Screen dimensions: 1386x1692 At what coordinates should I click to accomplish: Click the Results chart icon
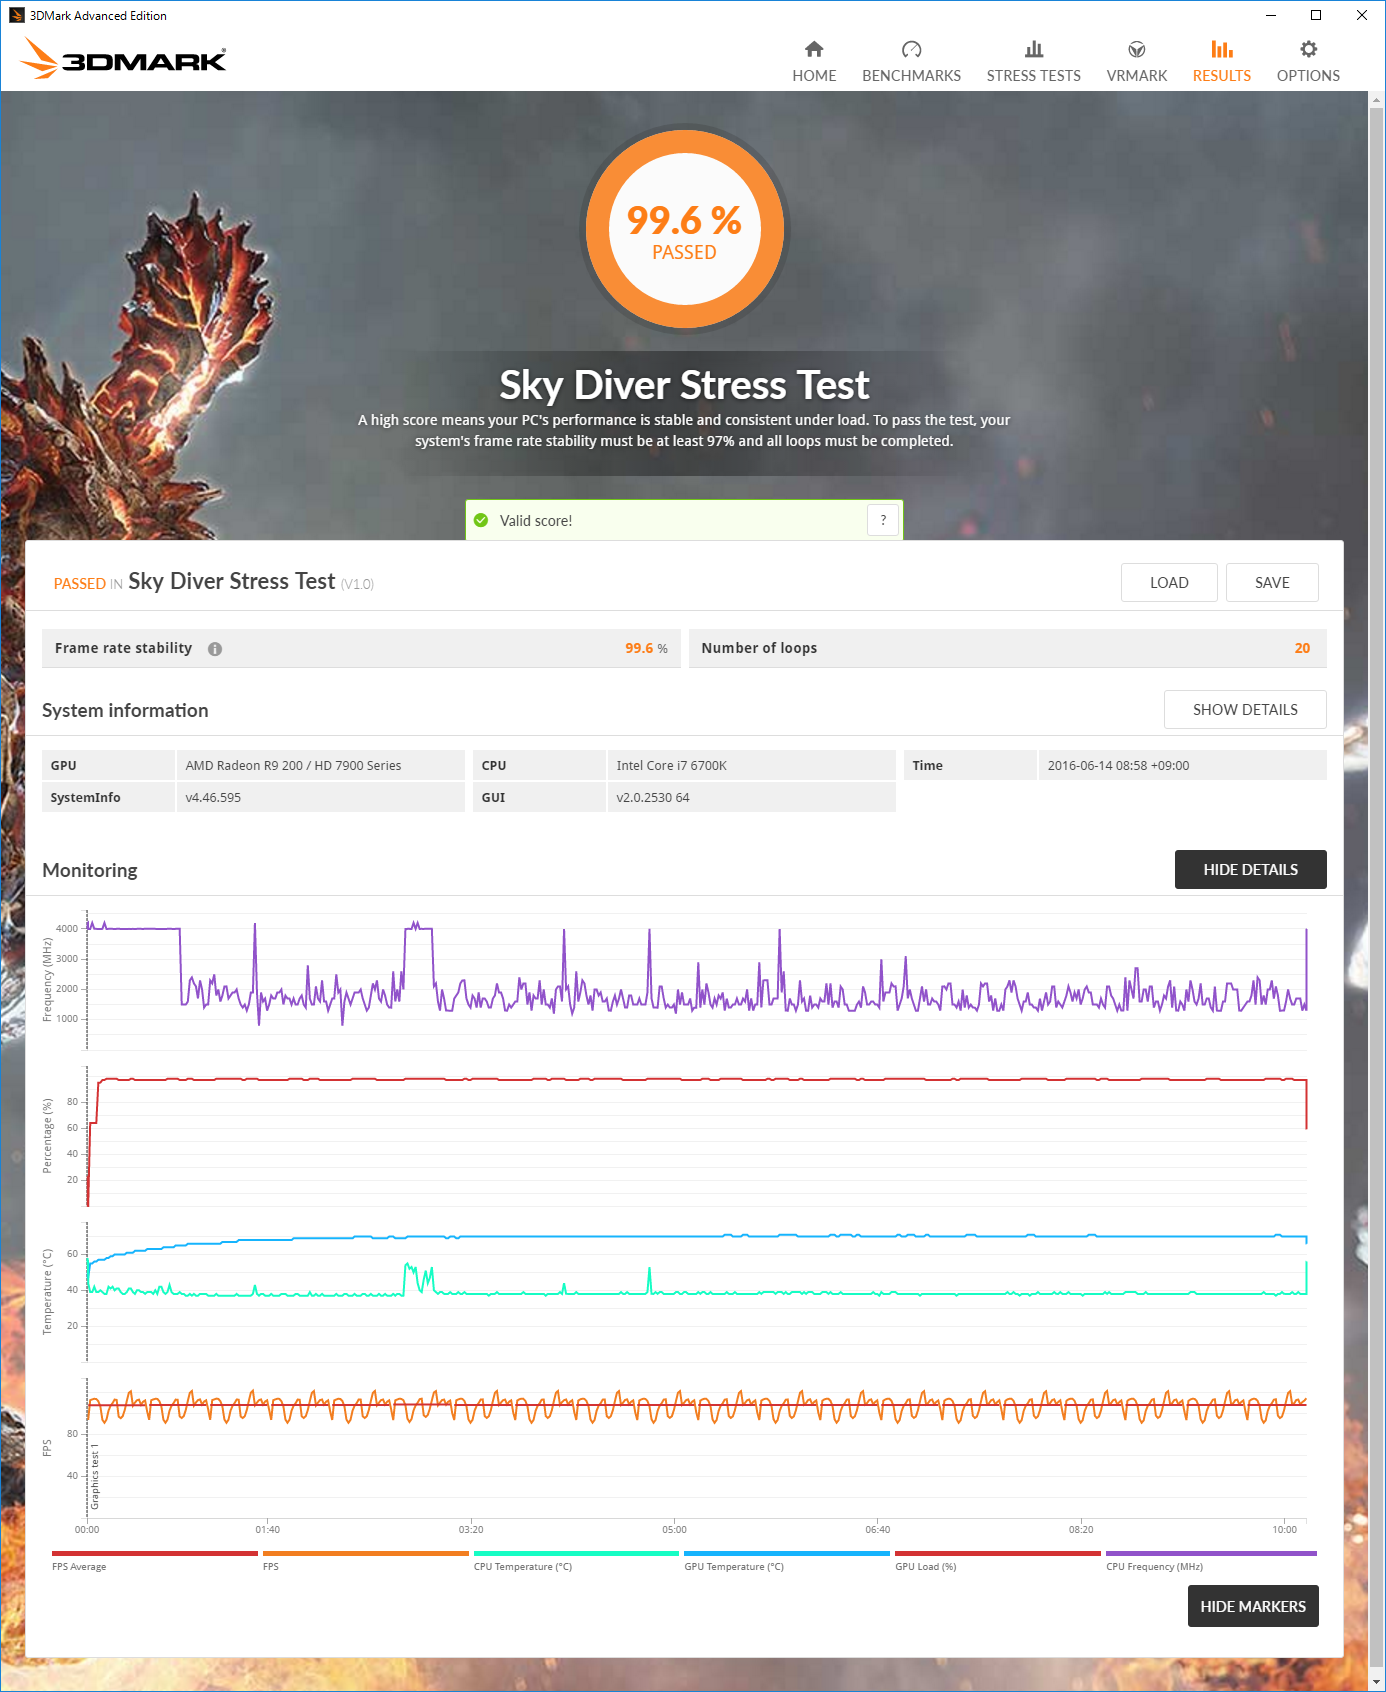click(x=1222, y=49)
